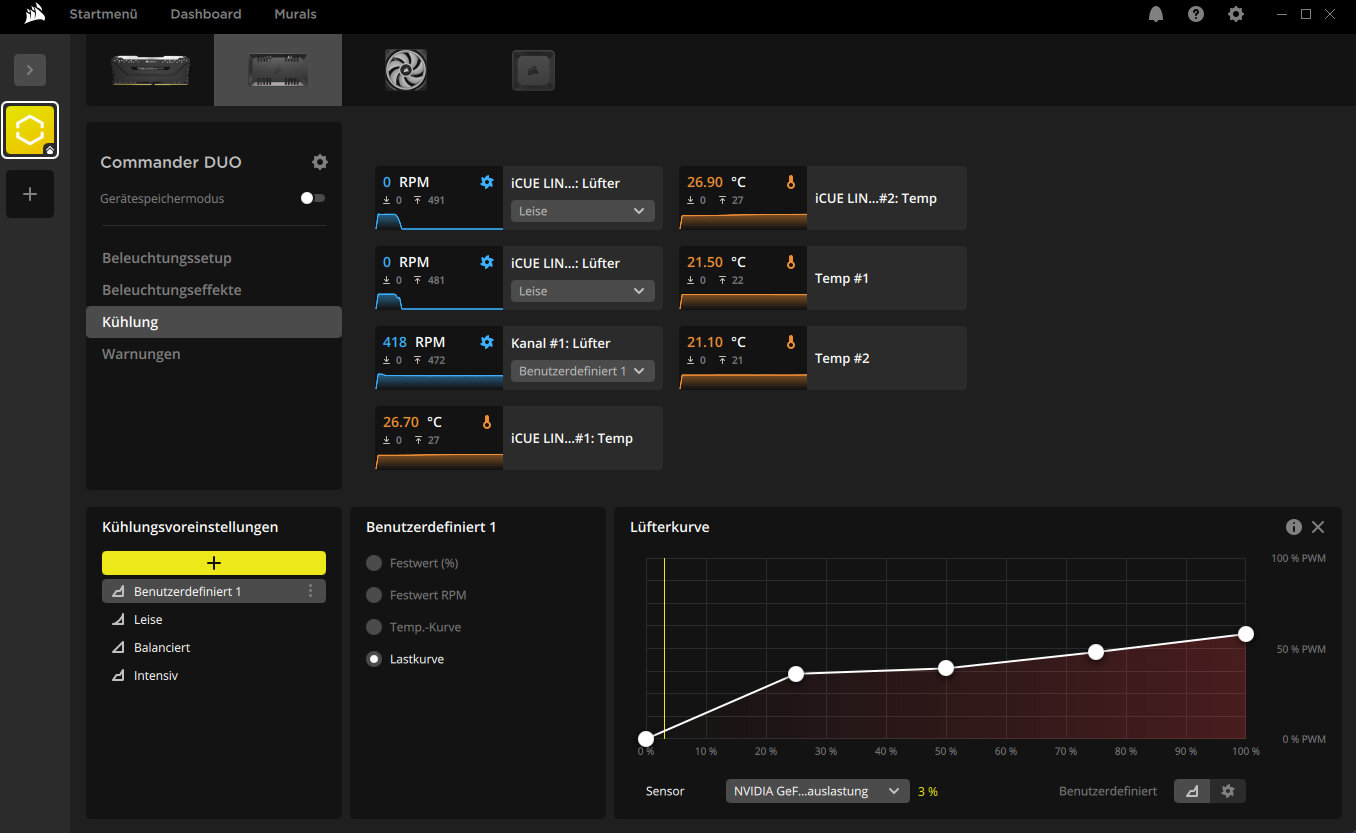This screenshot has width=1356, height=833.
Task: Open the Dashboard menu
Action: [x=206, y=14]
